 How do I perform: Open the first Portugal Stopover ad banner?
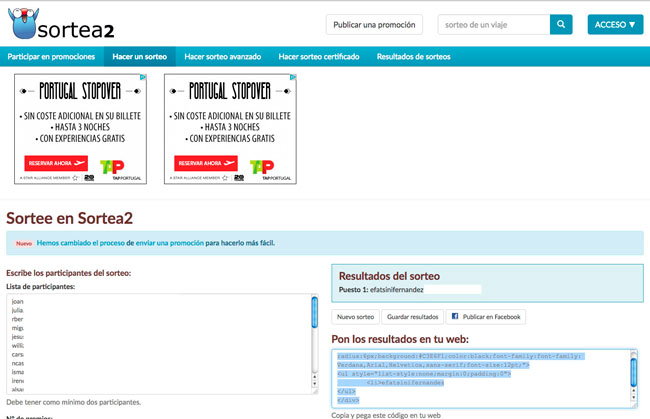(80, 129)
